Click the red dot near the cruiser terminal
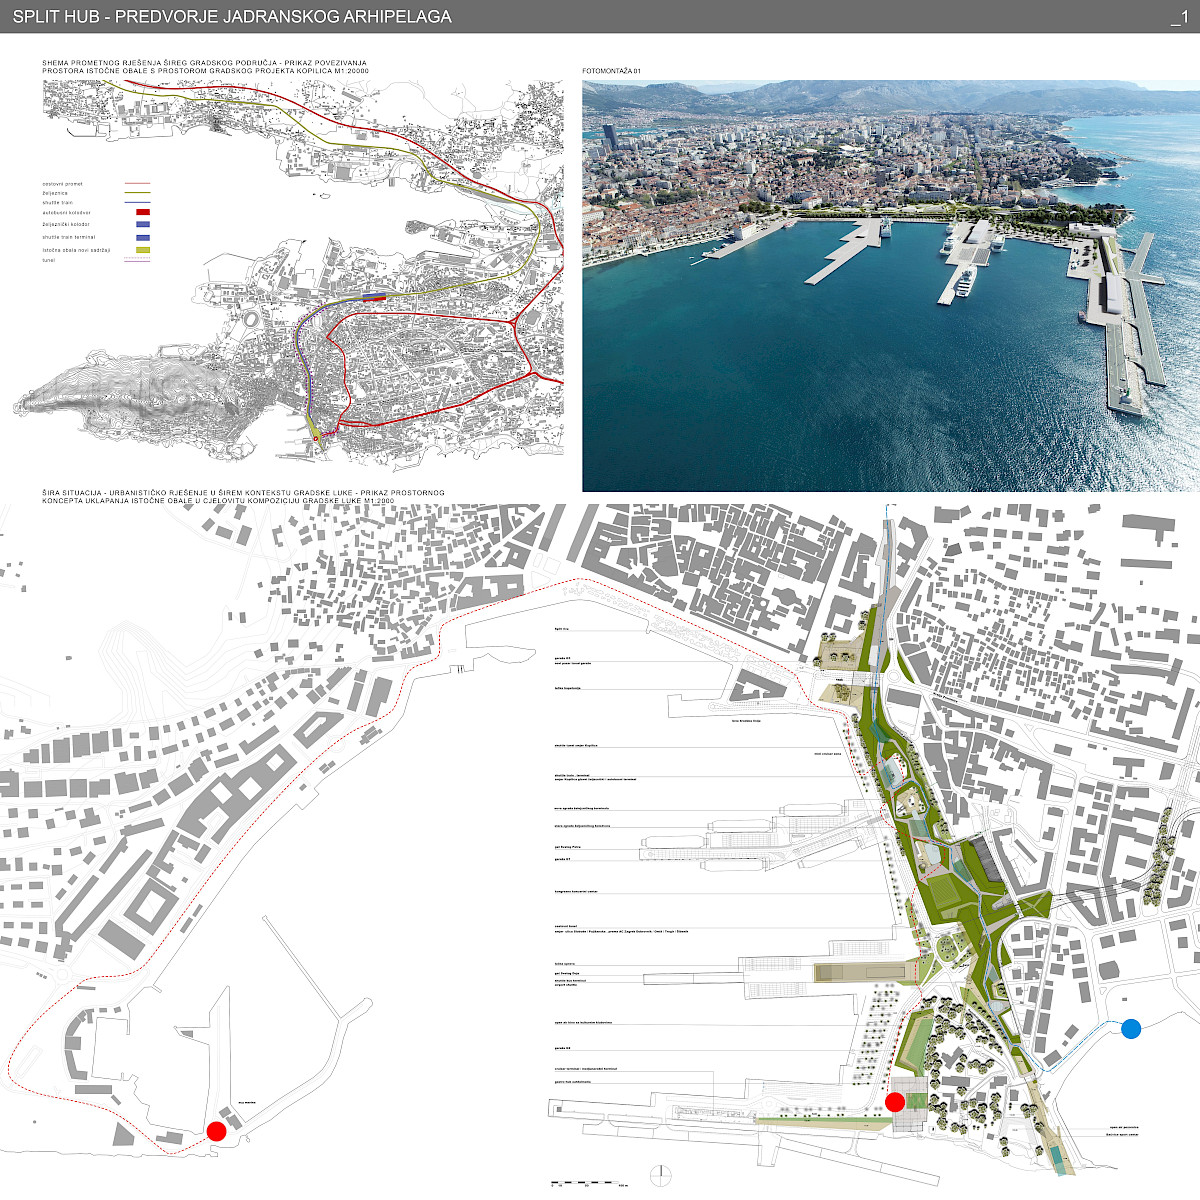 [x=895, y=1102]
